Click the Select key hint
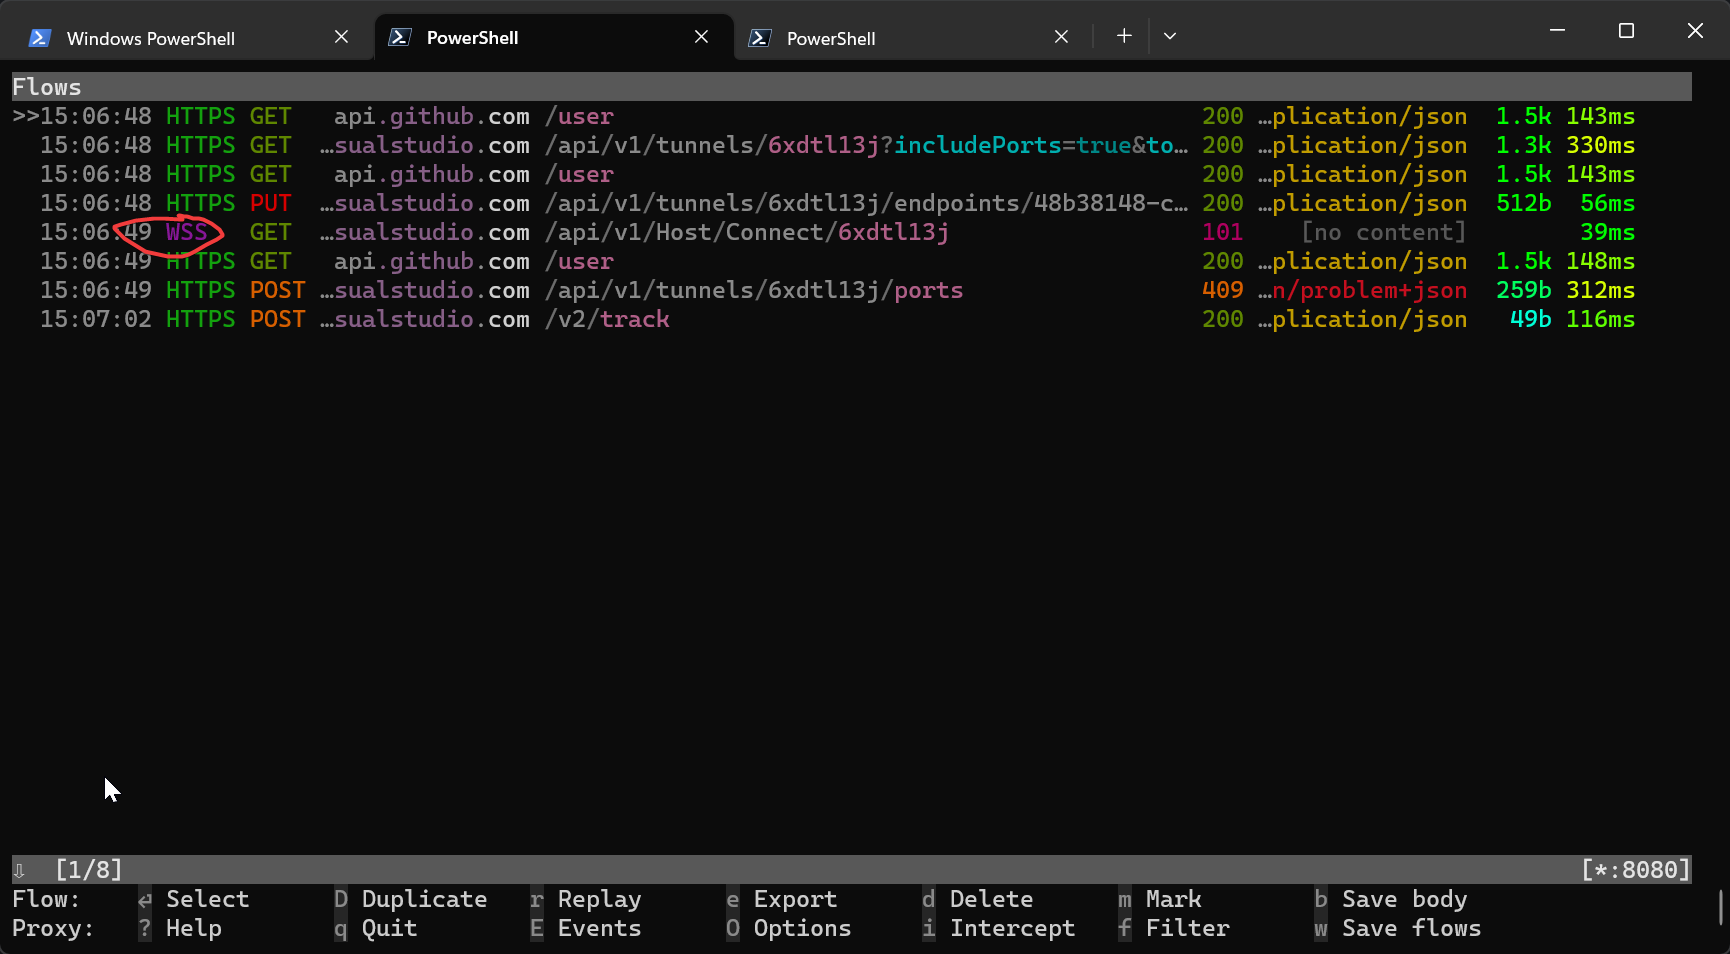1730x954 pixels. pyautogui.click(x=193, y=899)
